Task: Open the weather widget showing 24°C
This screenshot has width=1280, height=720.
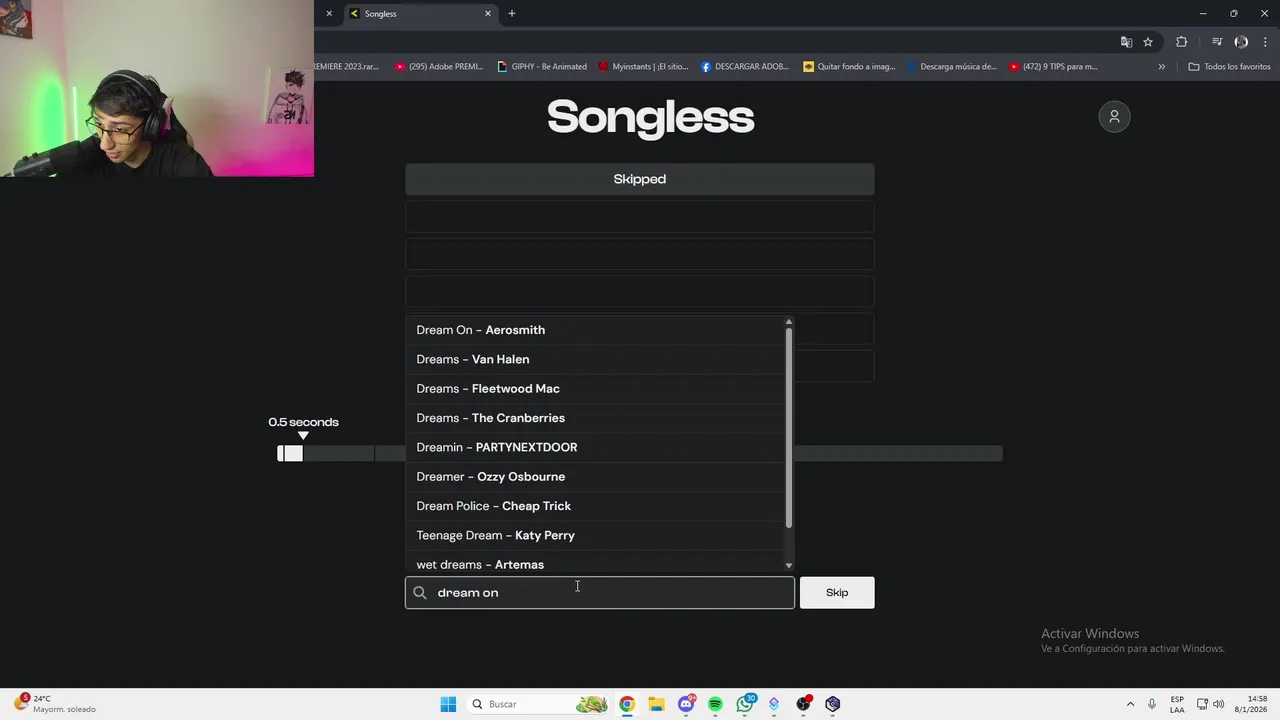Action: coord(57,704)
